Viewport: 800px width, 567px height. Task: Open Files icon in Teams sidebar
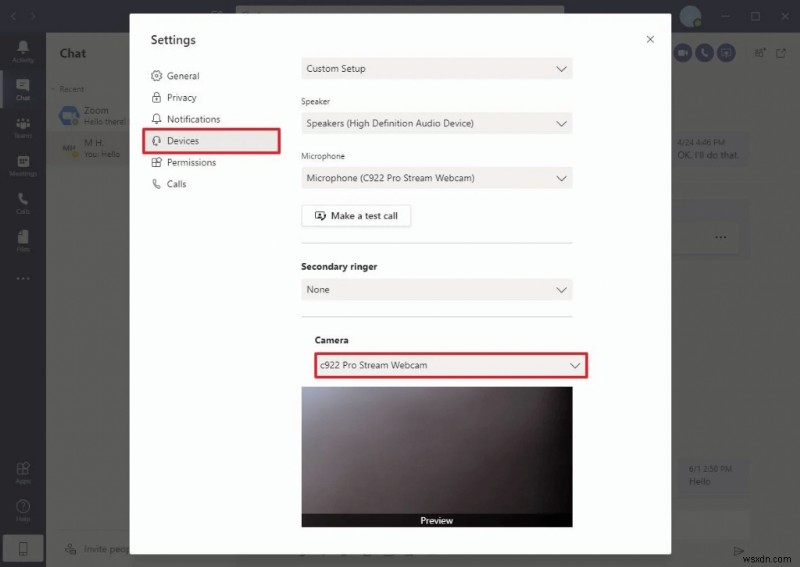(23, 241)
